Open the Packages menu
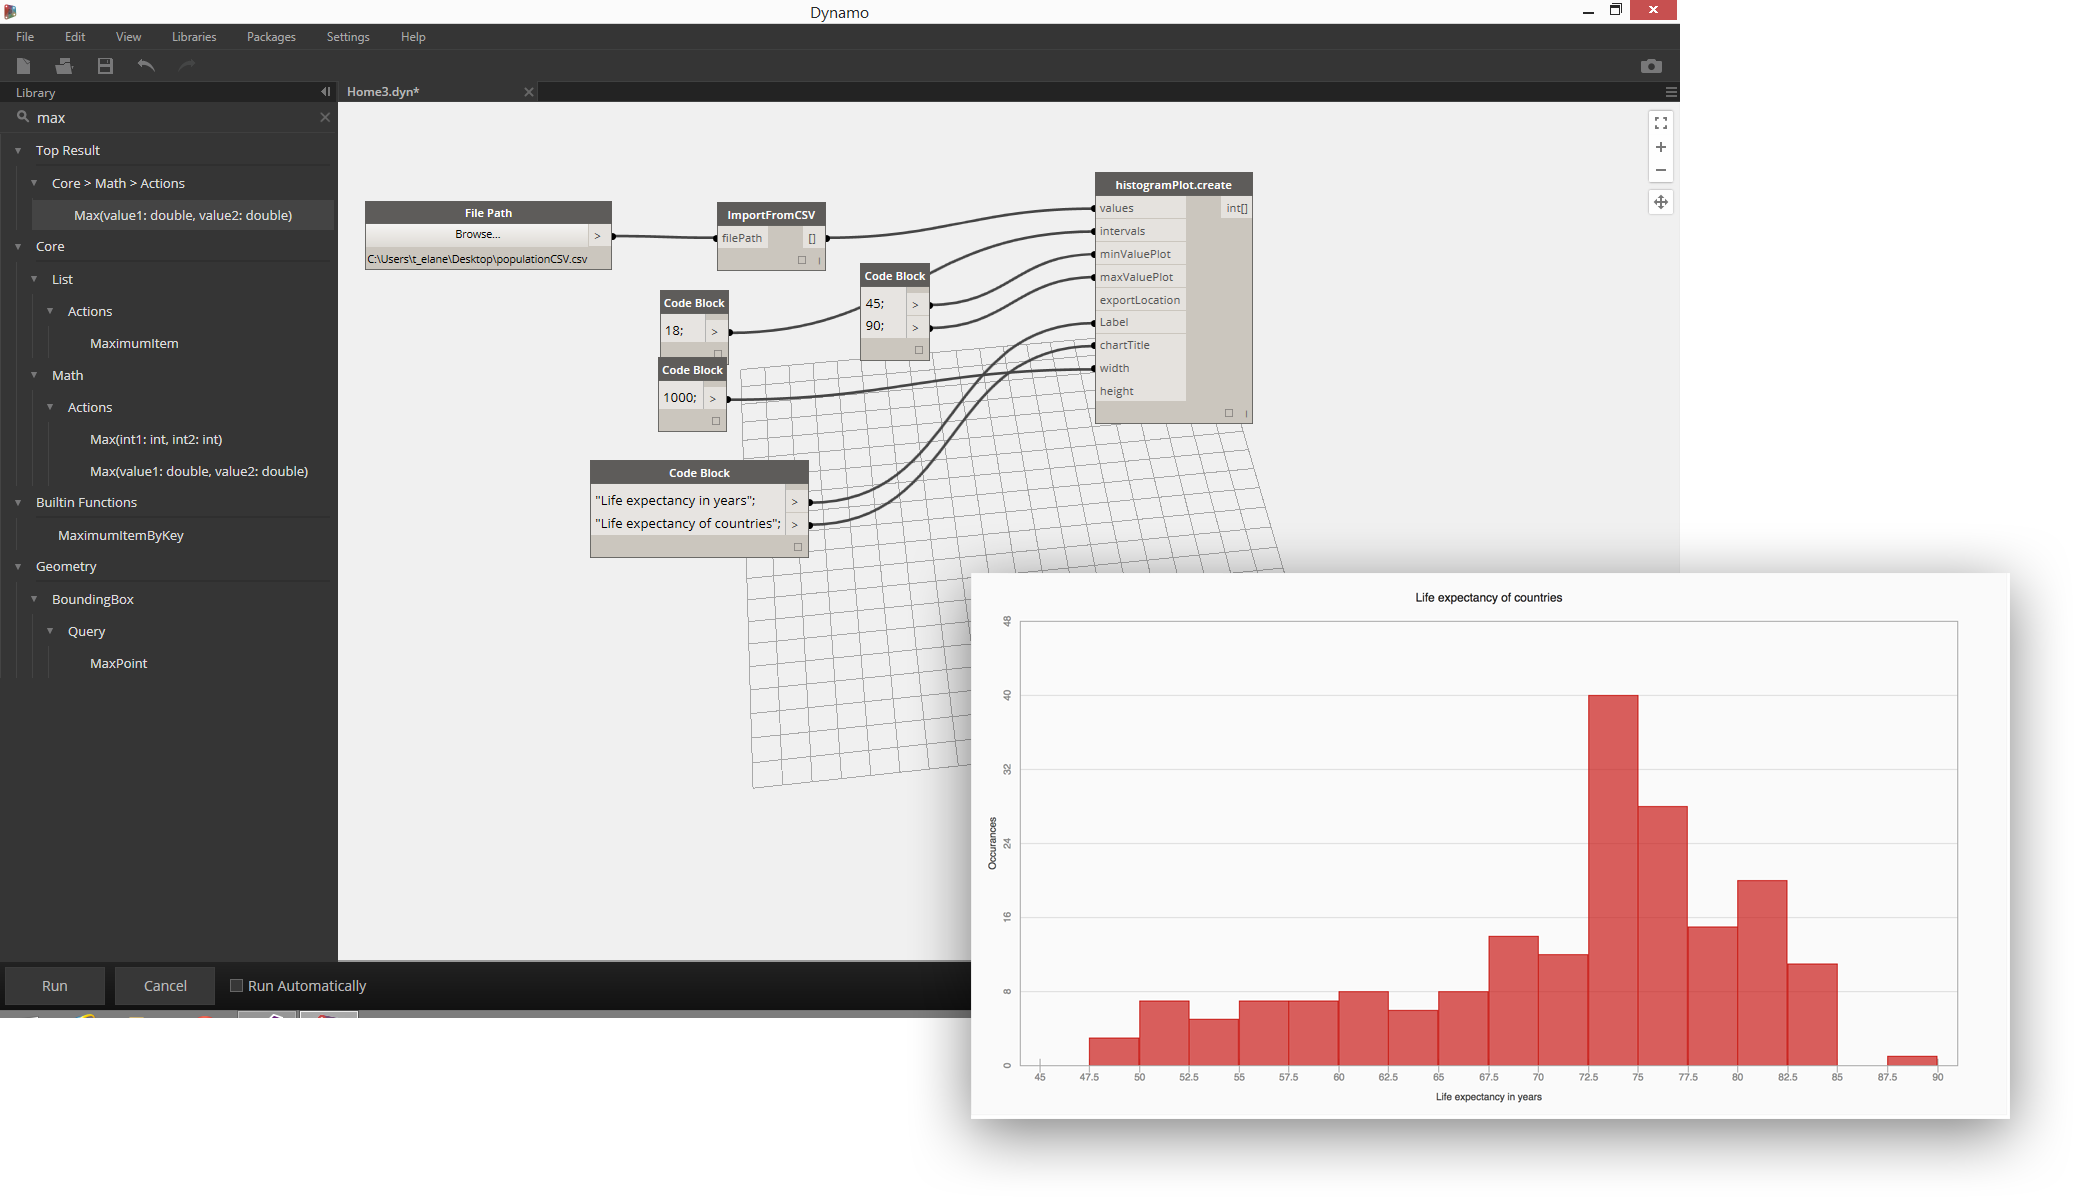Screen dimensions: 2078x1201 [271, 37]
